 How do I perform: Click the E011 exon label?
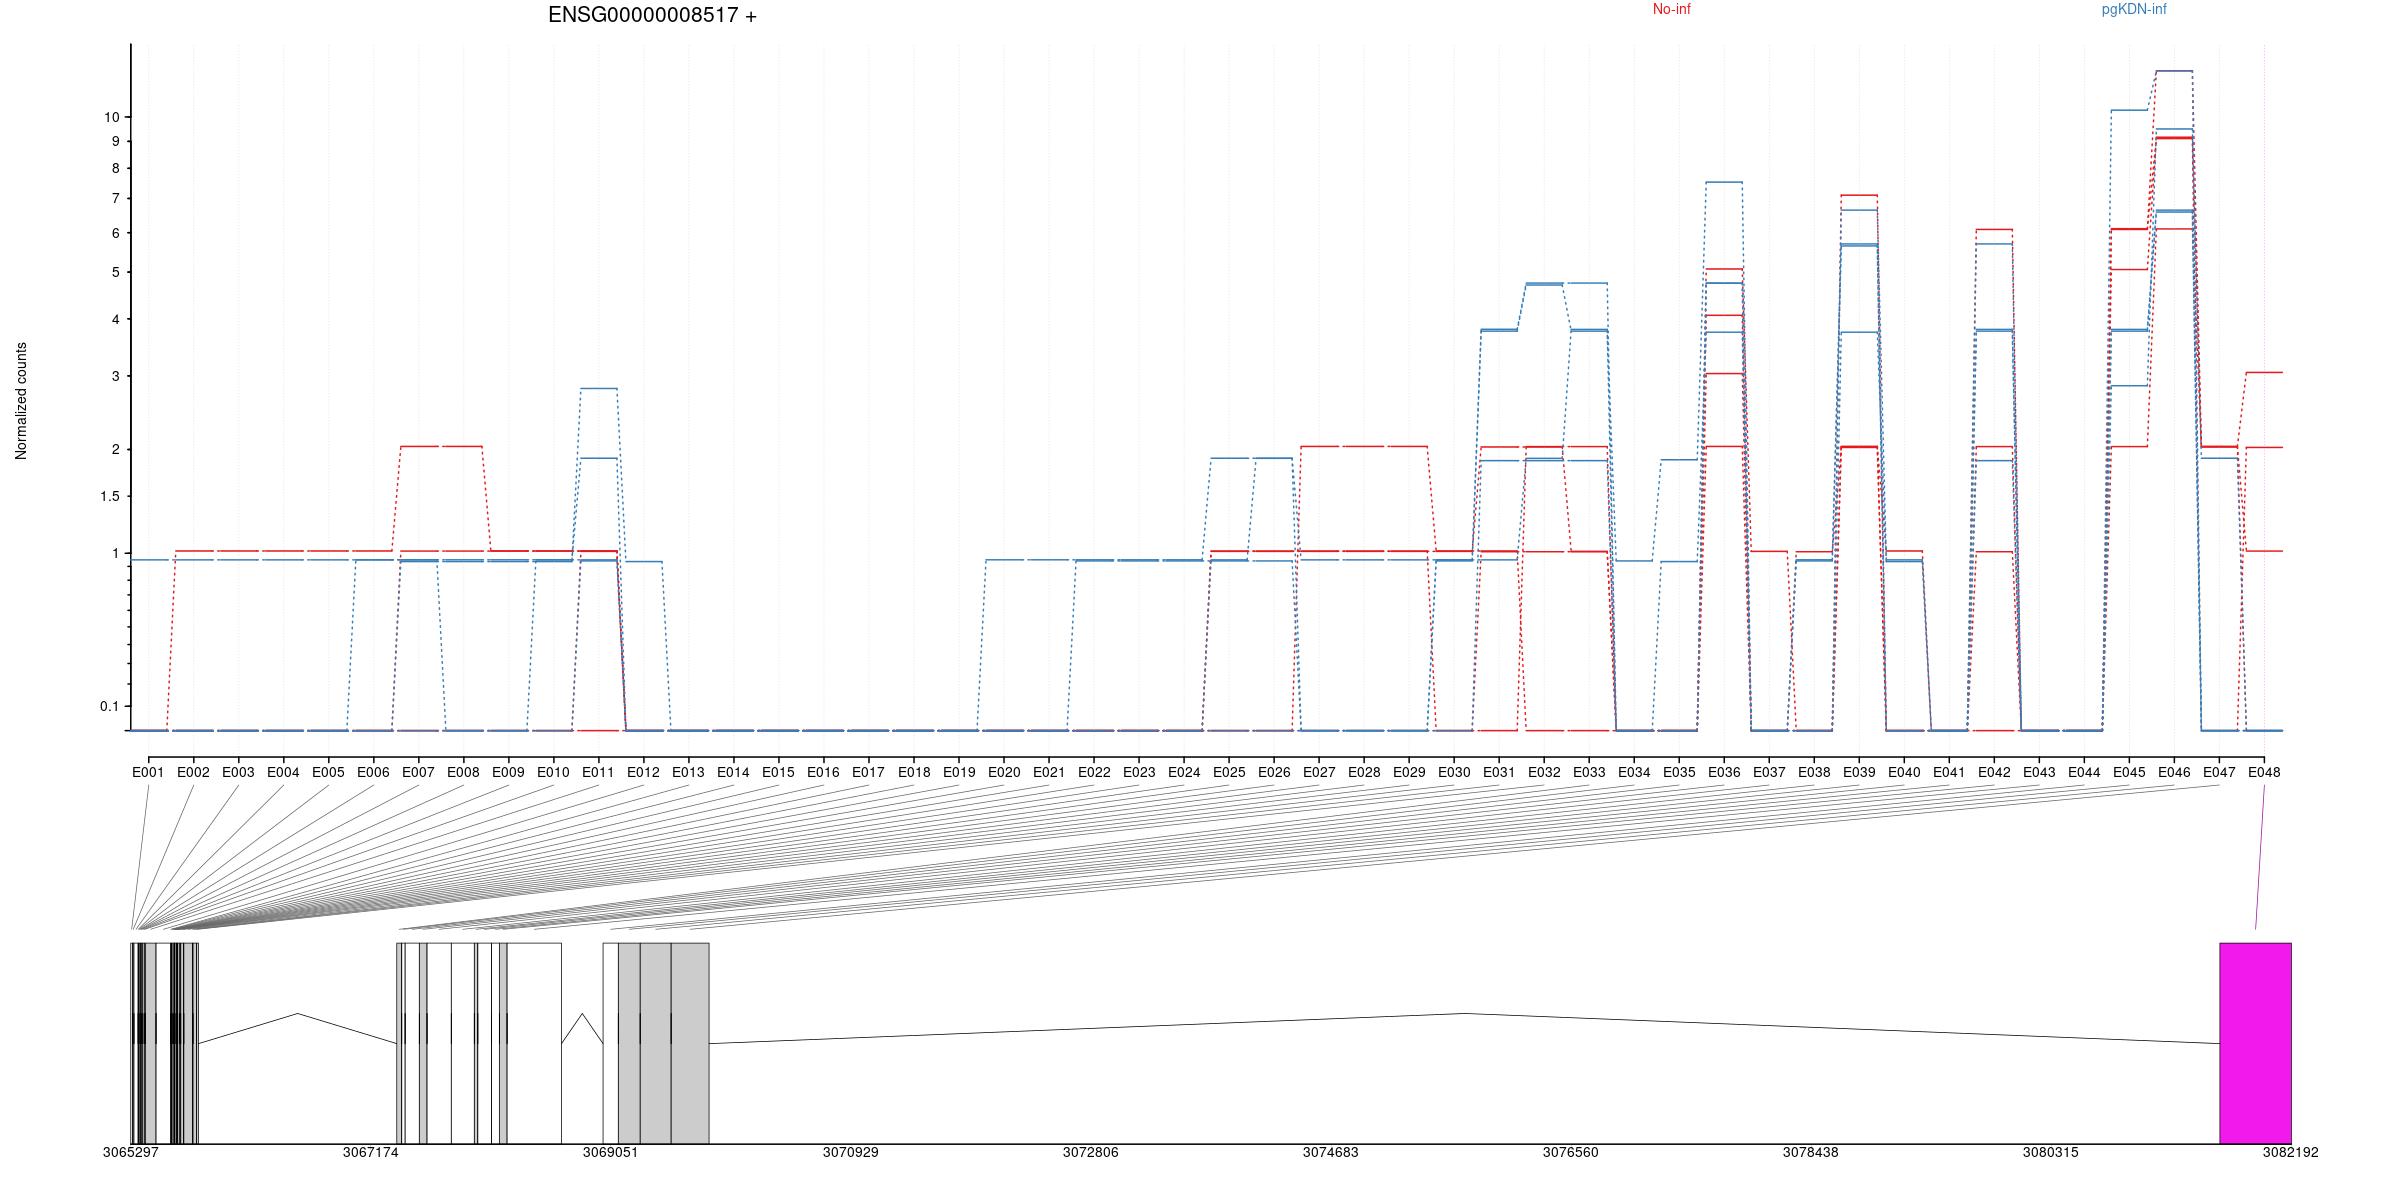point(598,772)
